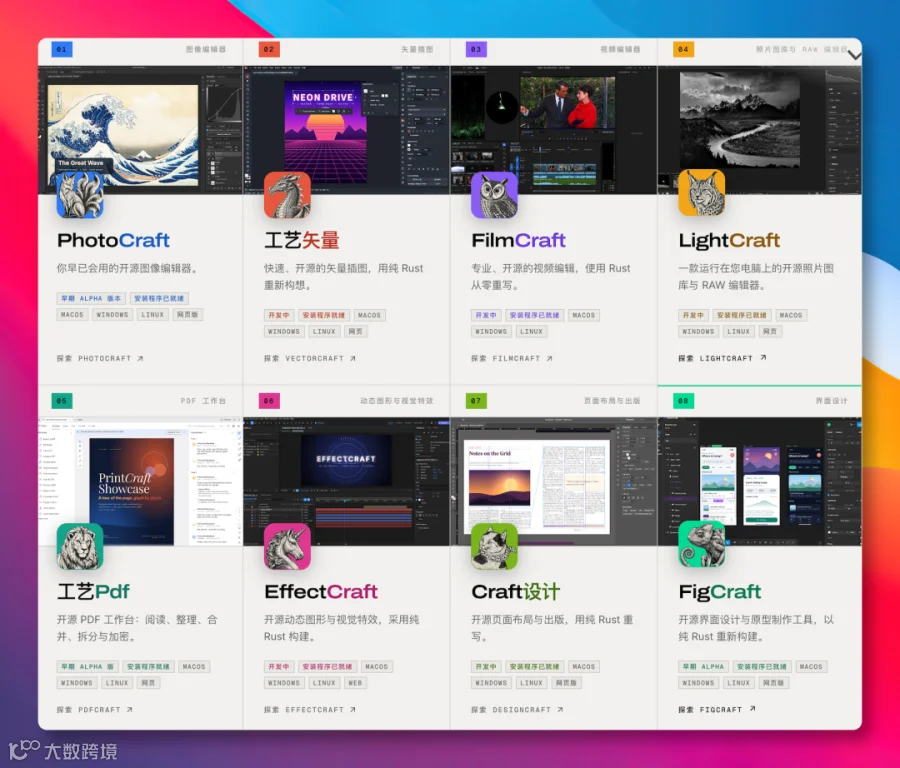
Task: Open the 探索 EFFECTCRAFT link
Action: (x=310, y=710)
